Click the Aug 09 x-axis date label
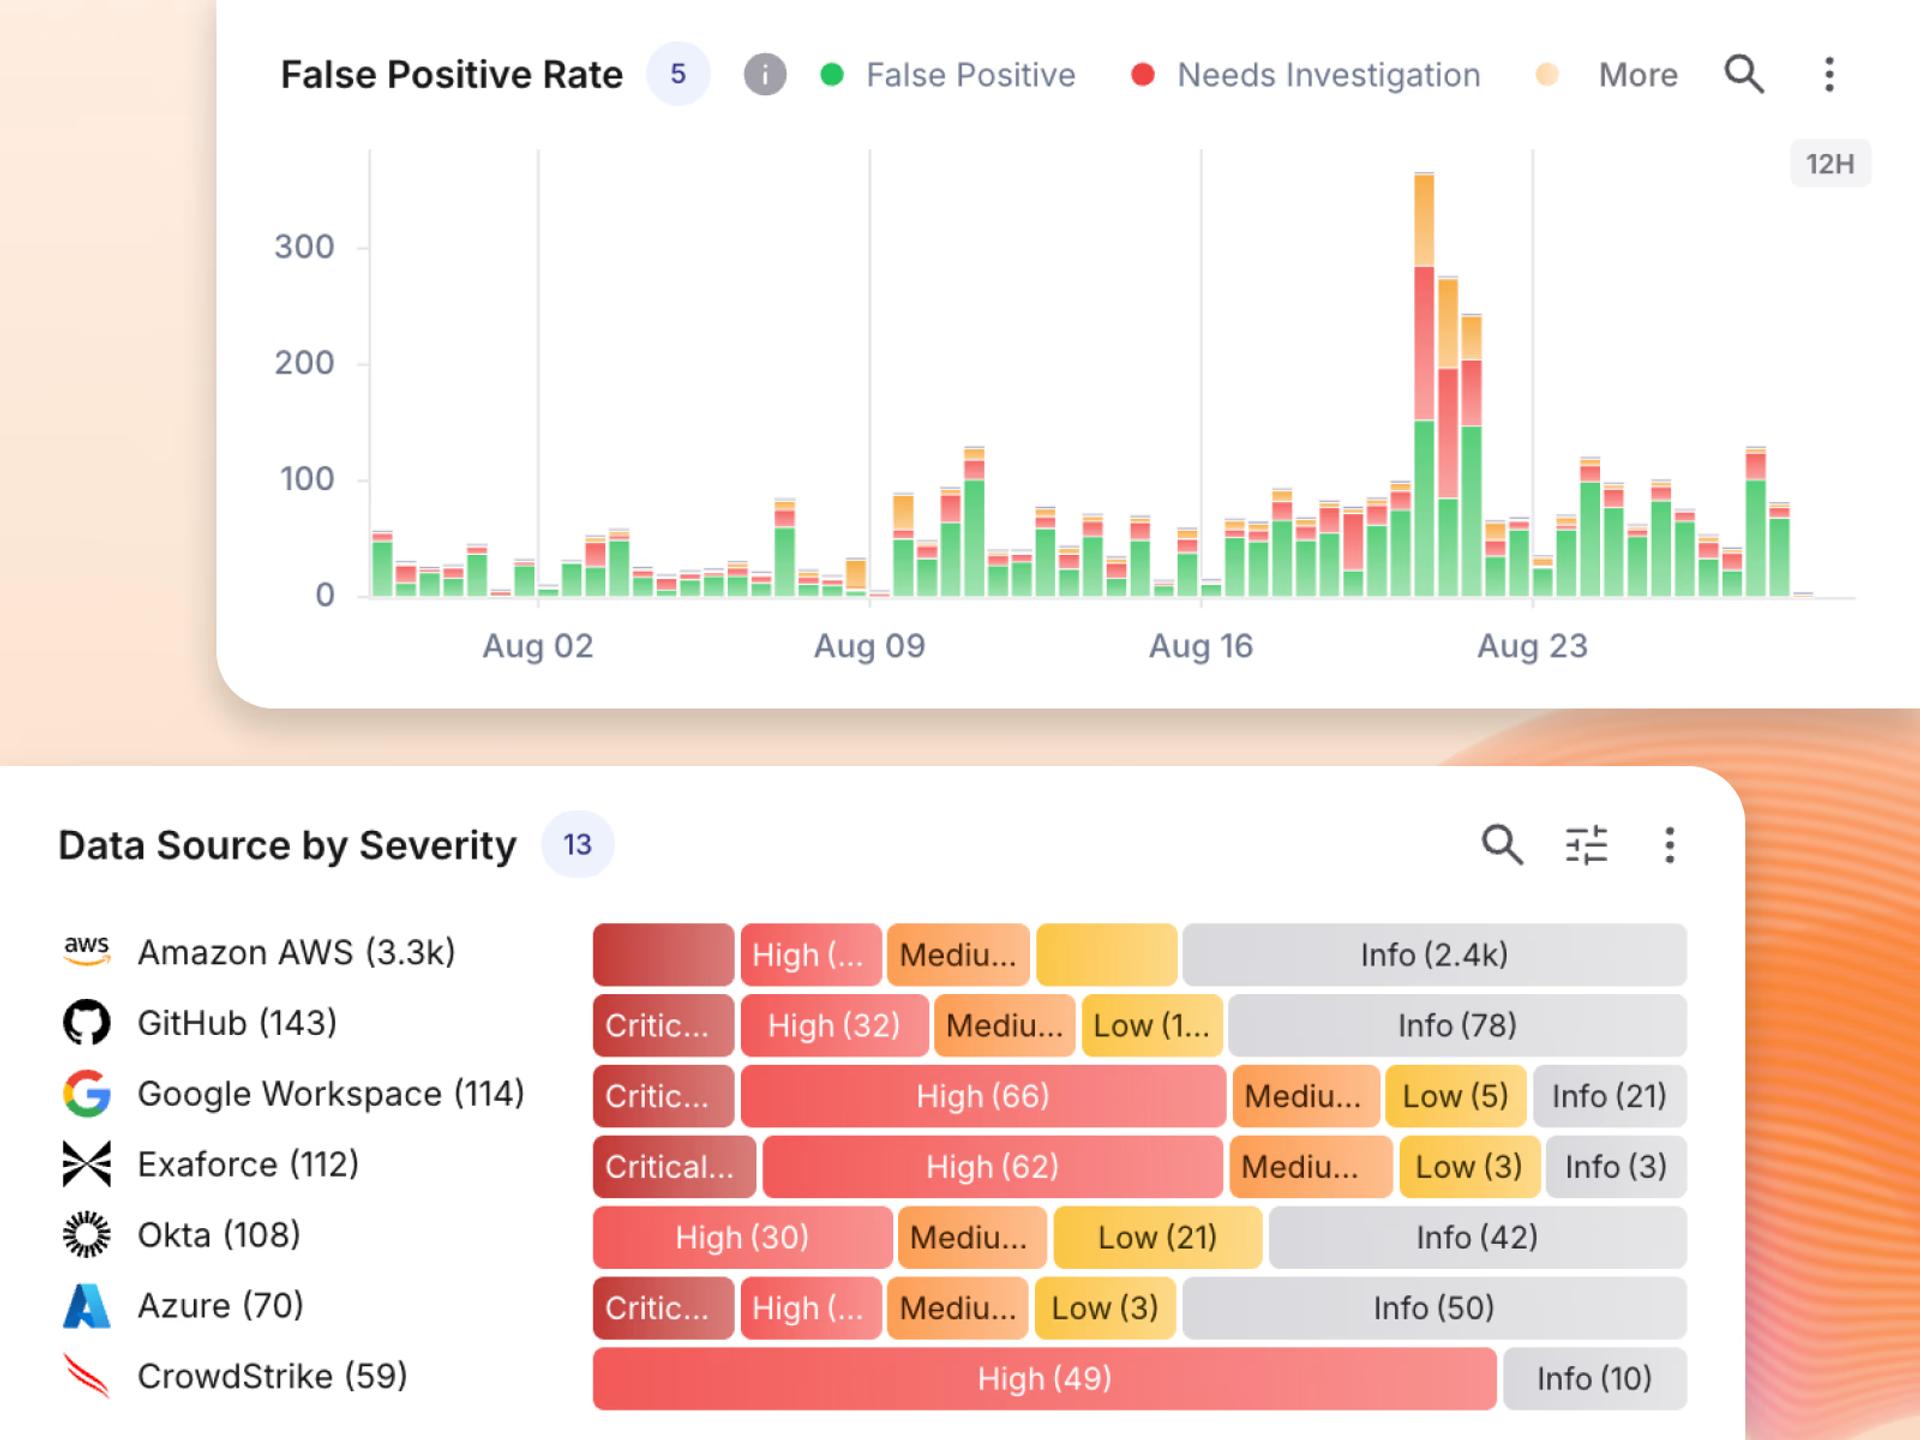This screenshot has width=1920, height=1440. [869, 646]
